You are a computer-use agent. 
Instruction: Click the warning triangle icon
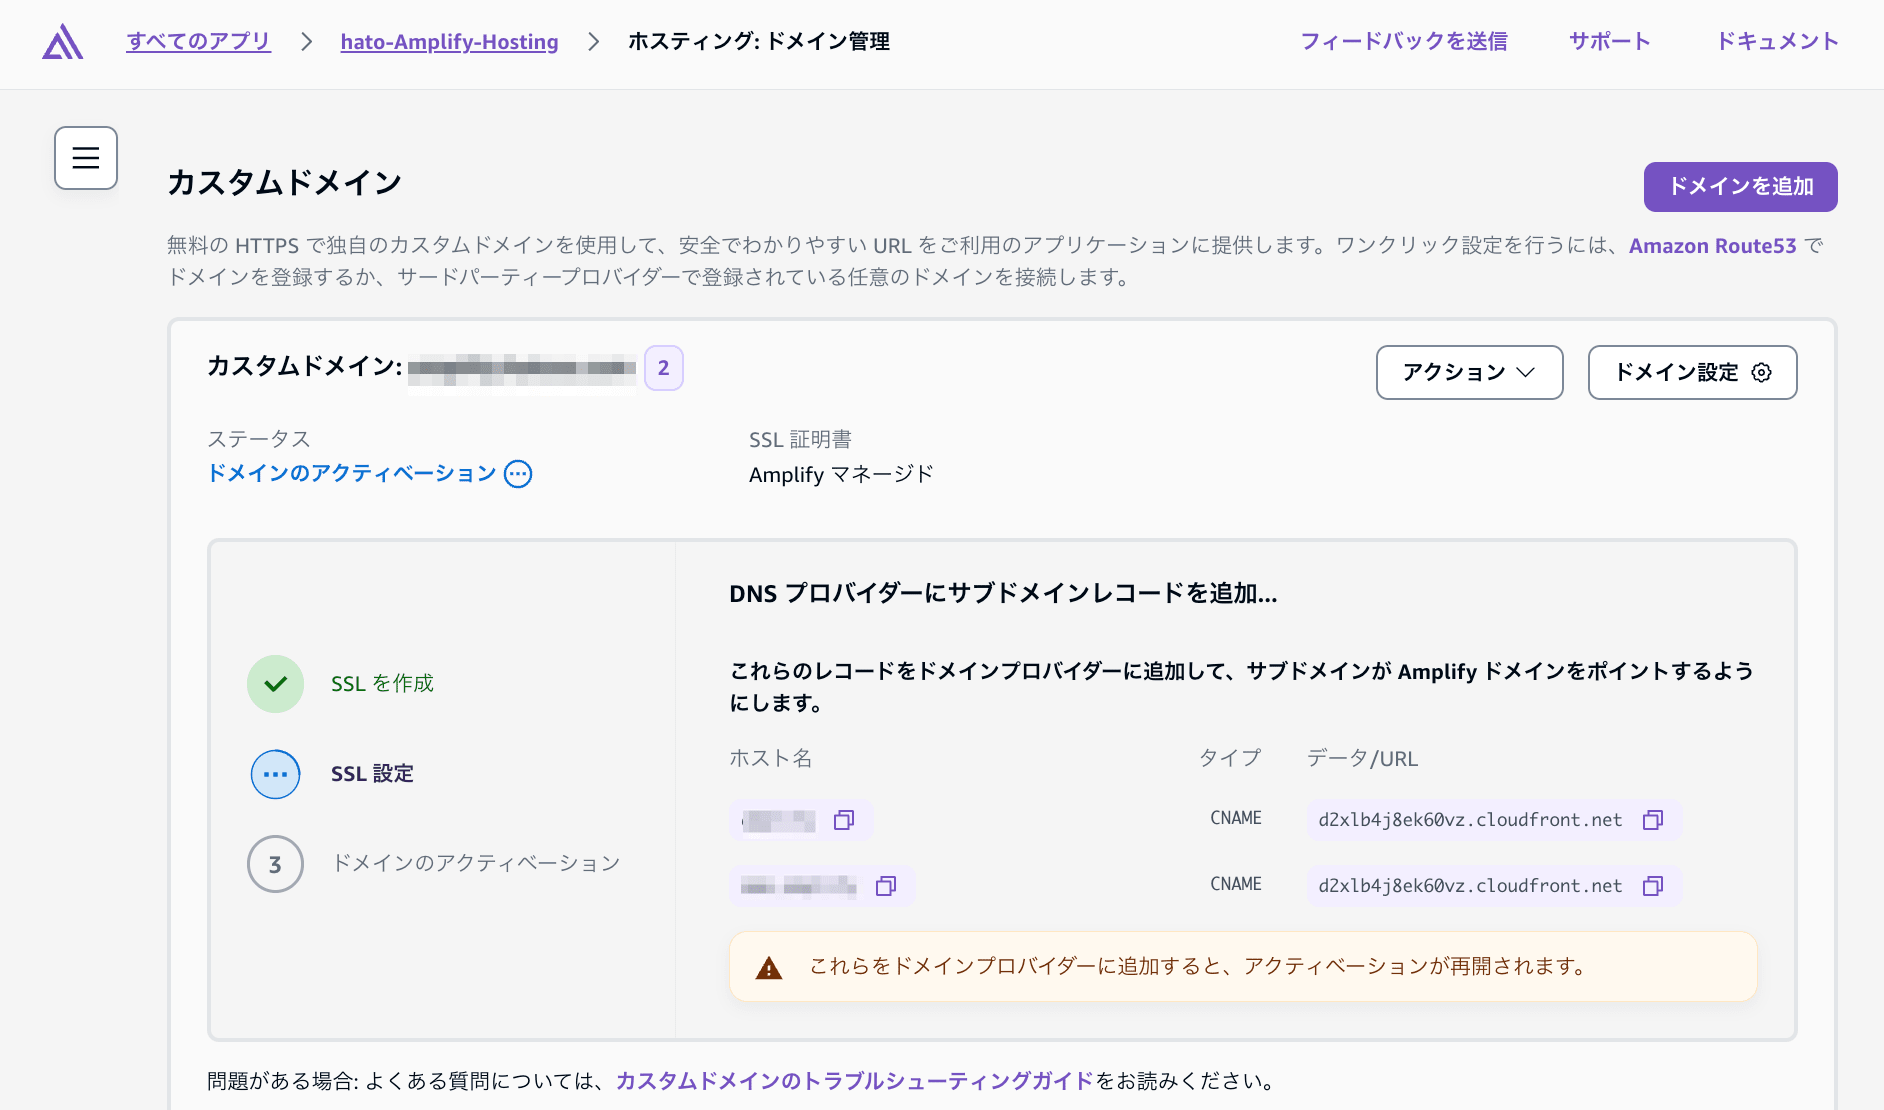(768, 967)
